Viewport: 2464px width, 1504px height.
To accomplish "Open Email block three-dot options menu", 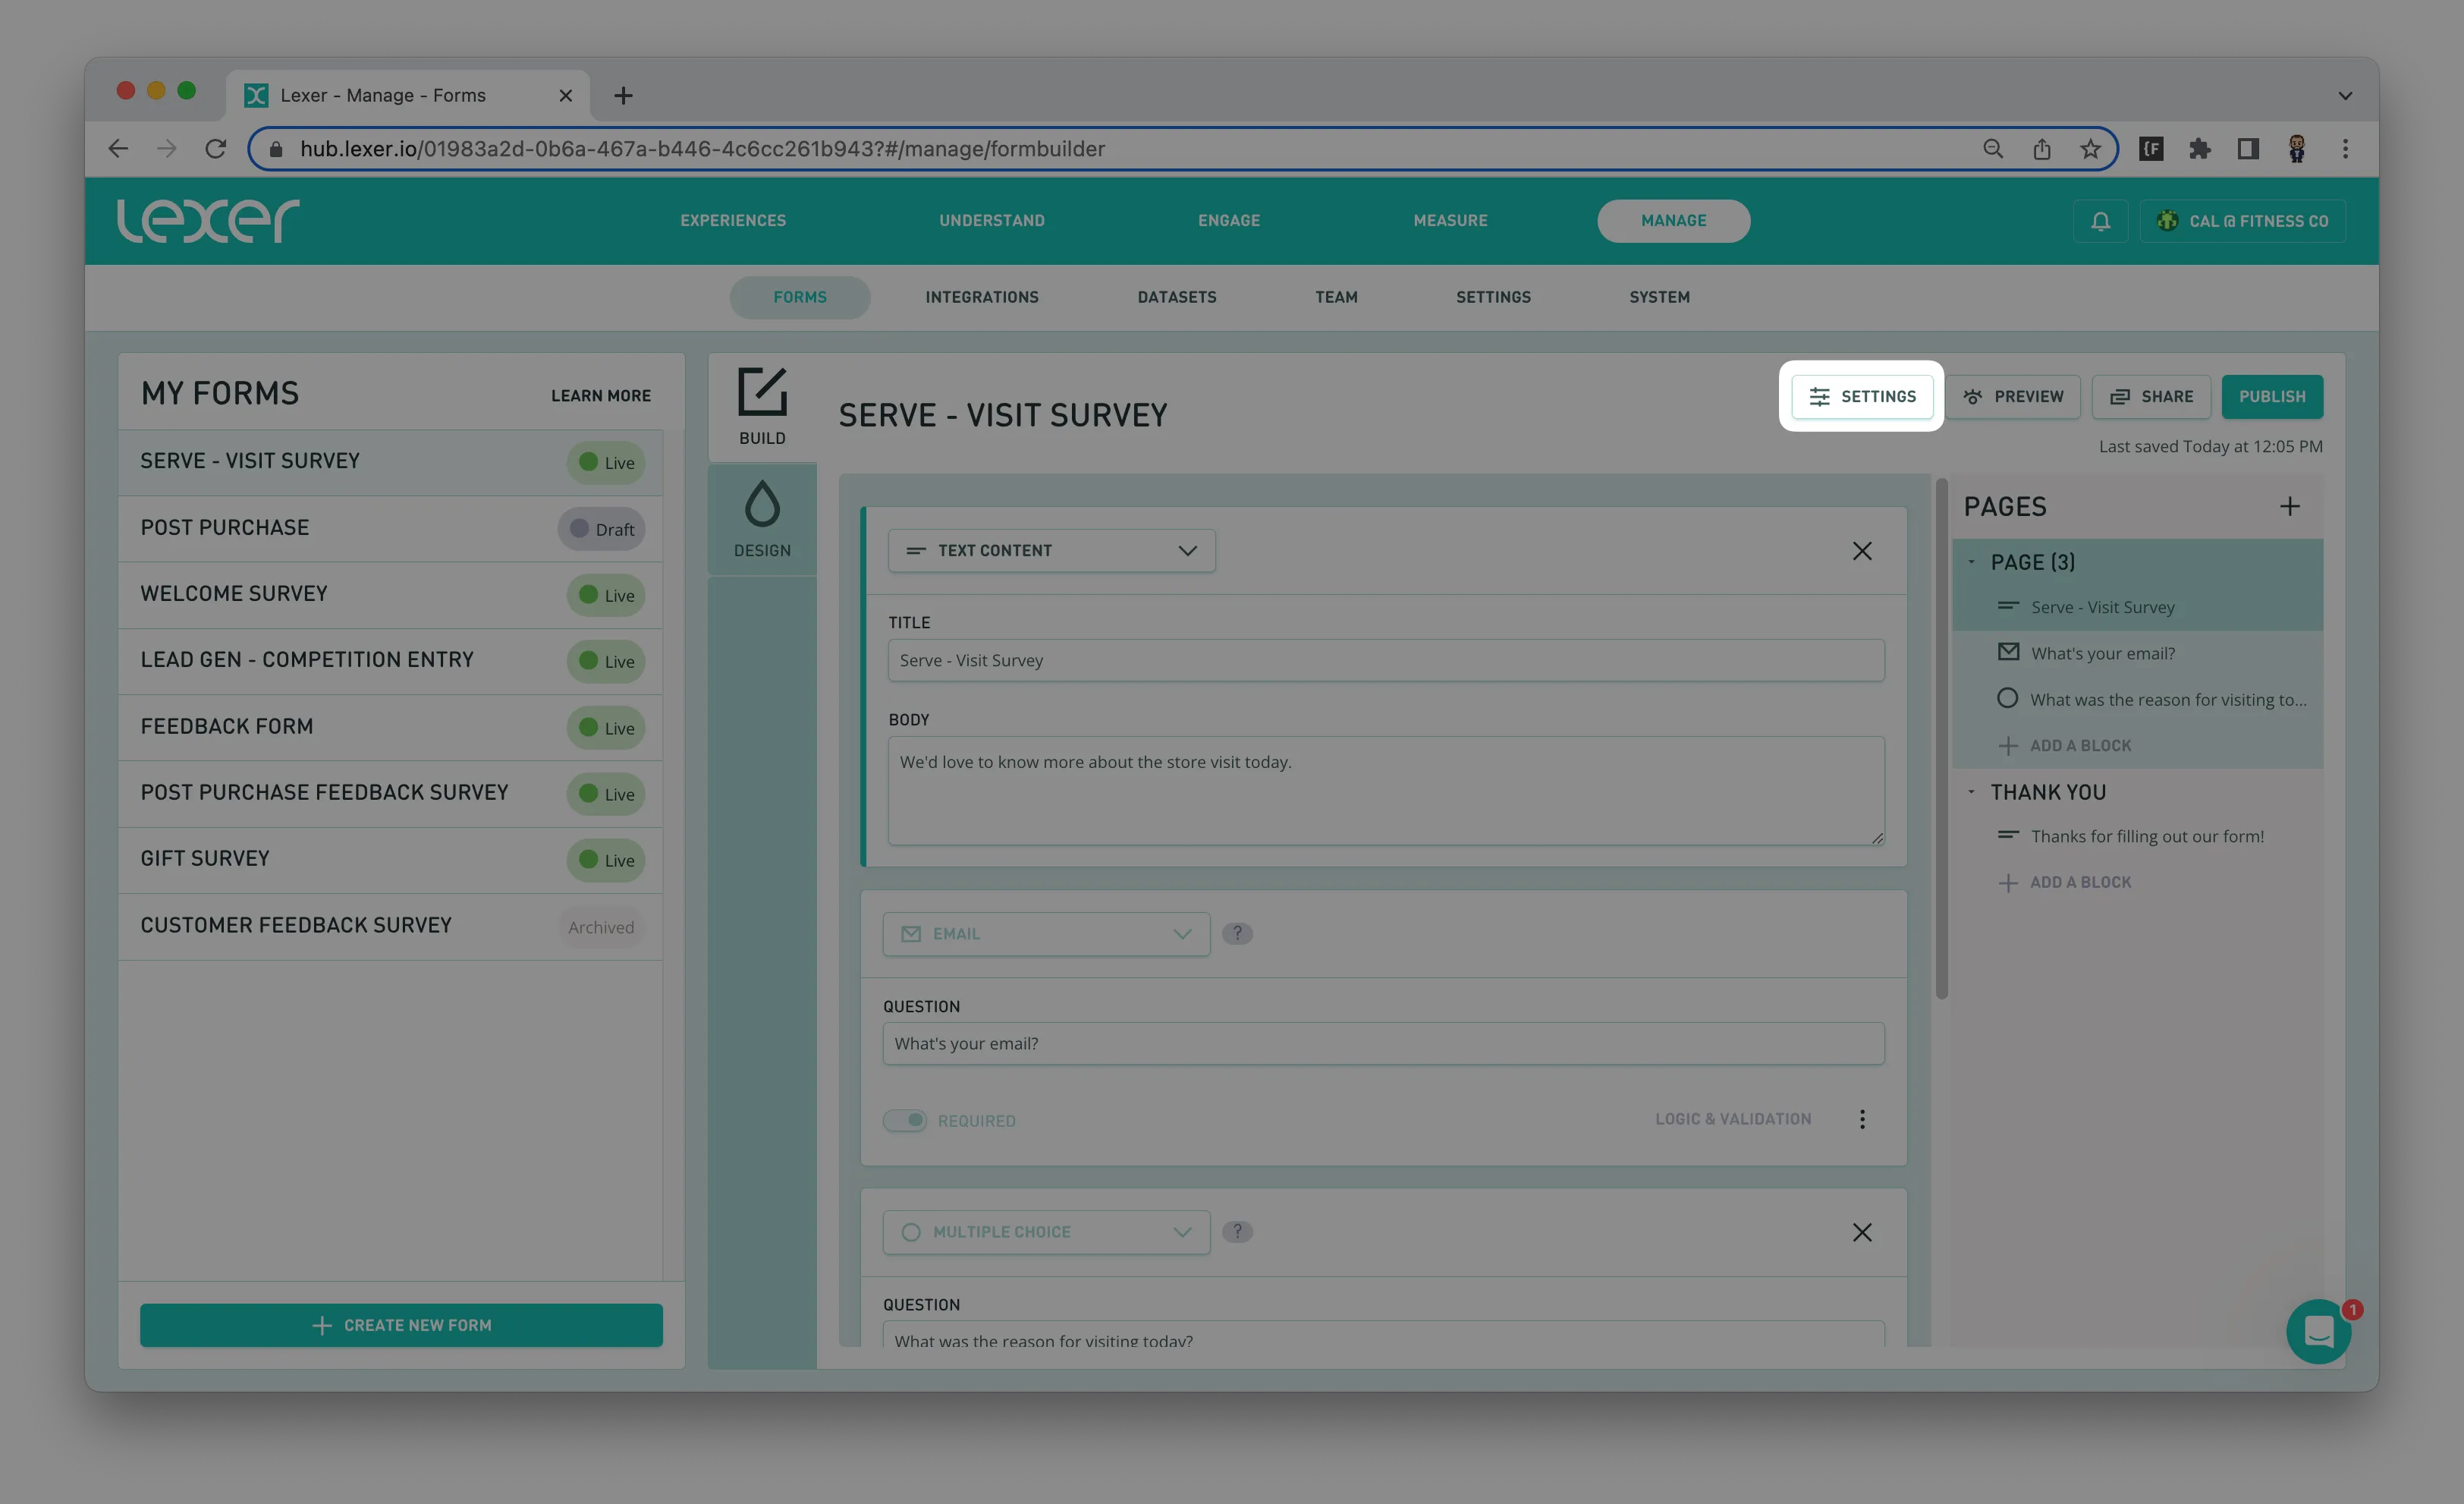I will (x=1861, y=1119).
